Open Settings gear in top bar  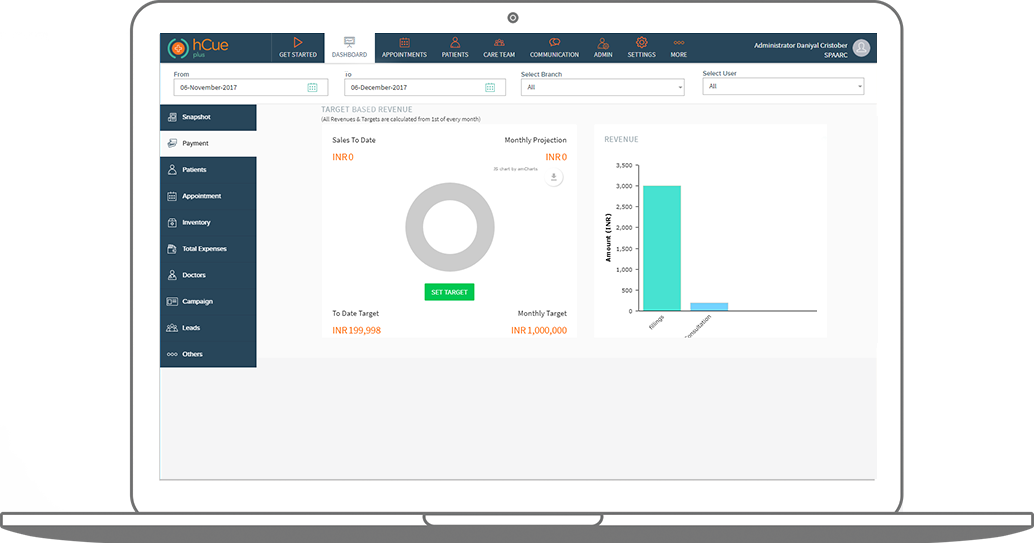[642, 42]
